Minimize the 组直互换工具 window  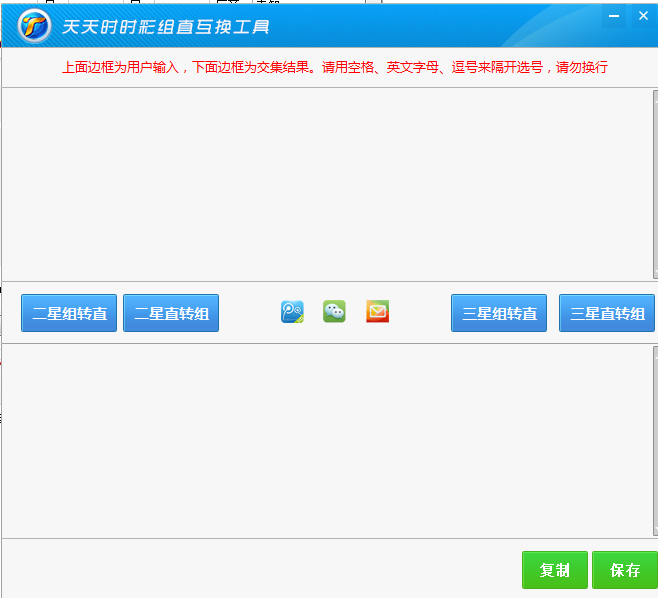(614, 16)
